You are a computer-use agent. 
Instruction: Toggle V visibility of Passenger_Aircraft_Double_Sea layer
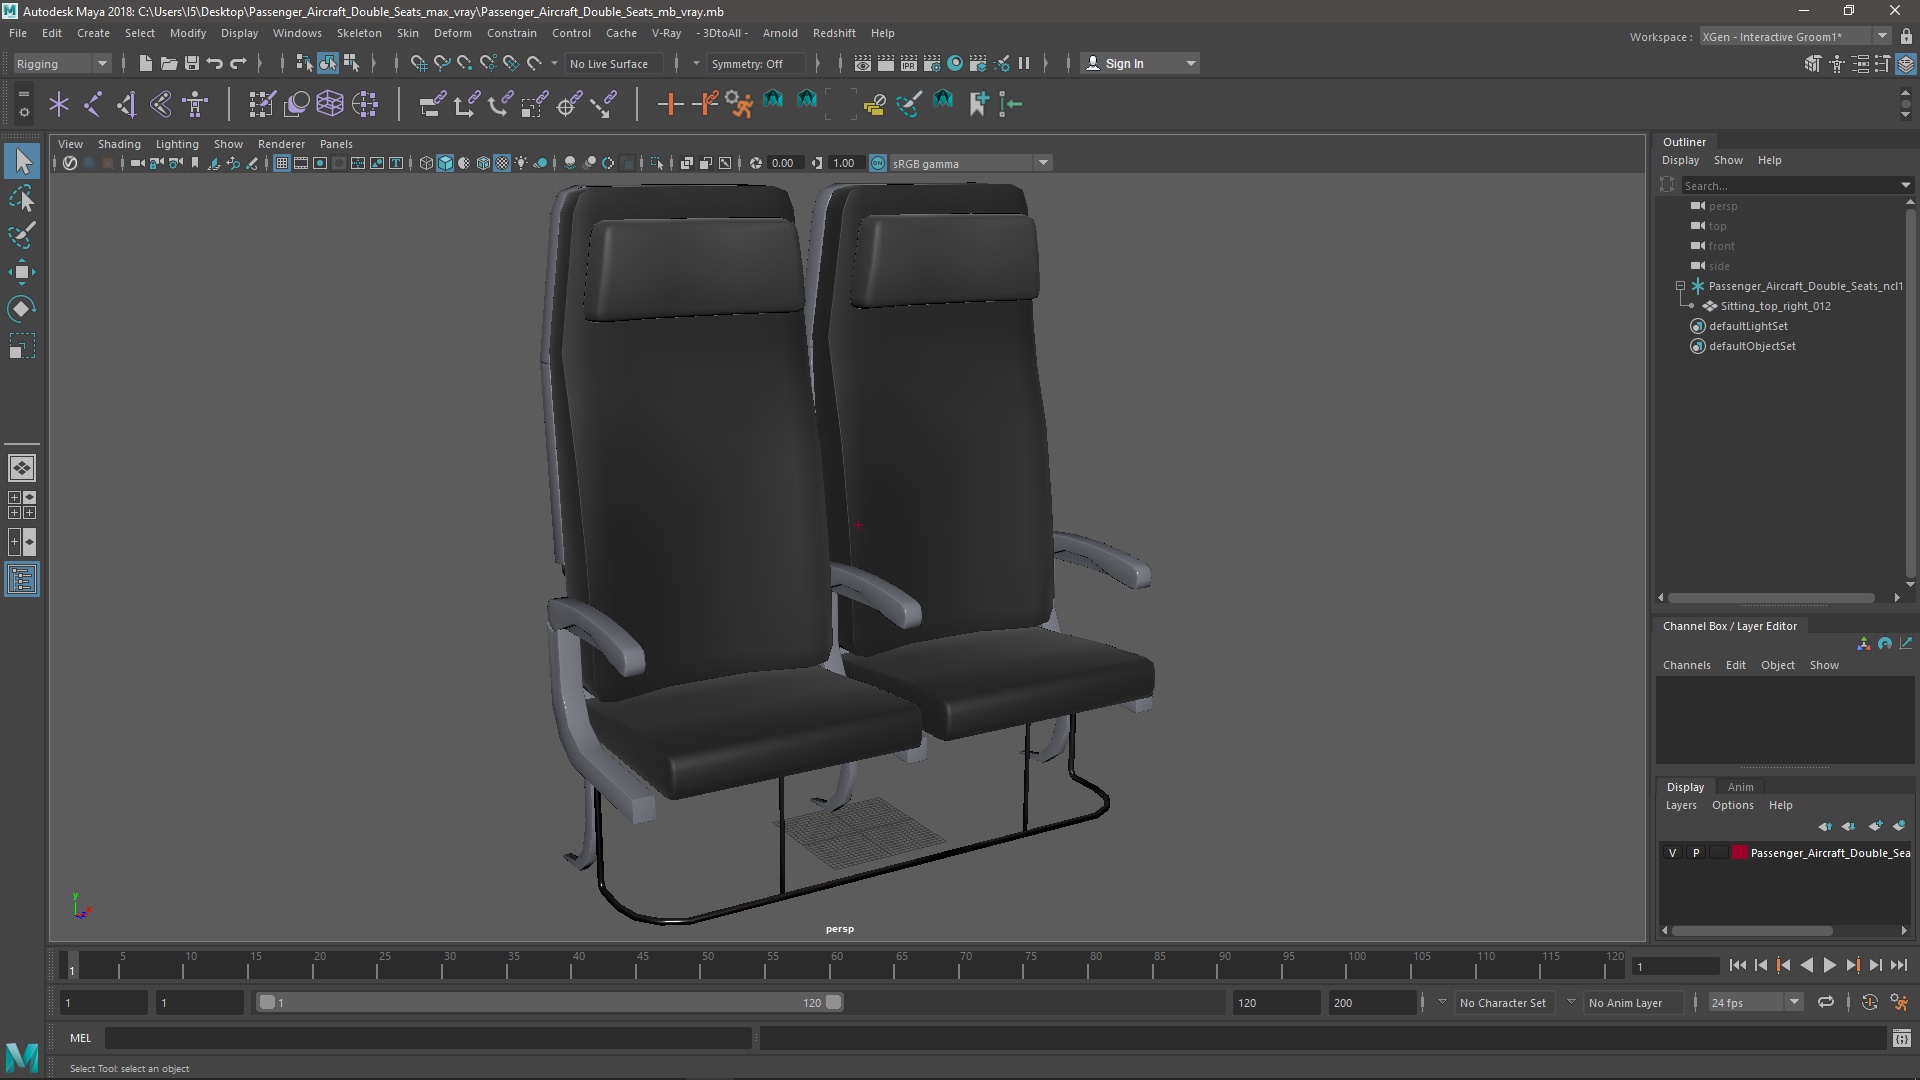pos(1672,853)
